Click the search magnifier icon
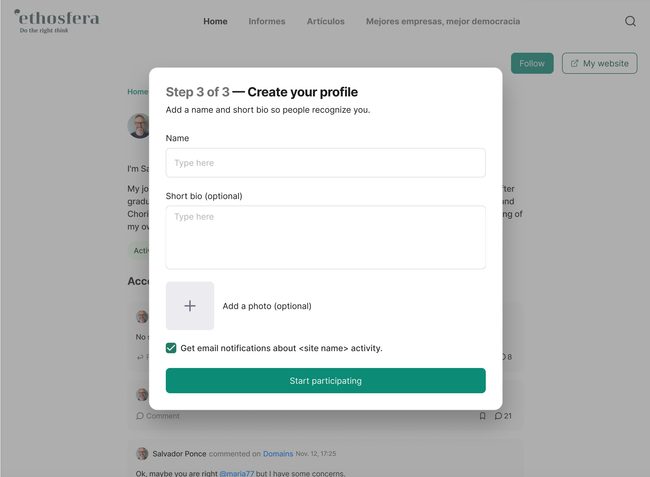650x477 pixels. point(630,21)
